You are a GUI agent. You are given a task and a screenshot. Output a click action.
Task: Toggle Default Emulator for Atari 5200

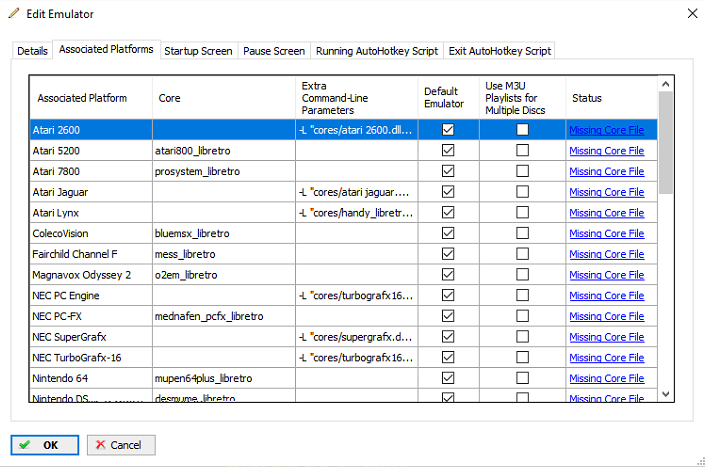point(448,150)
